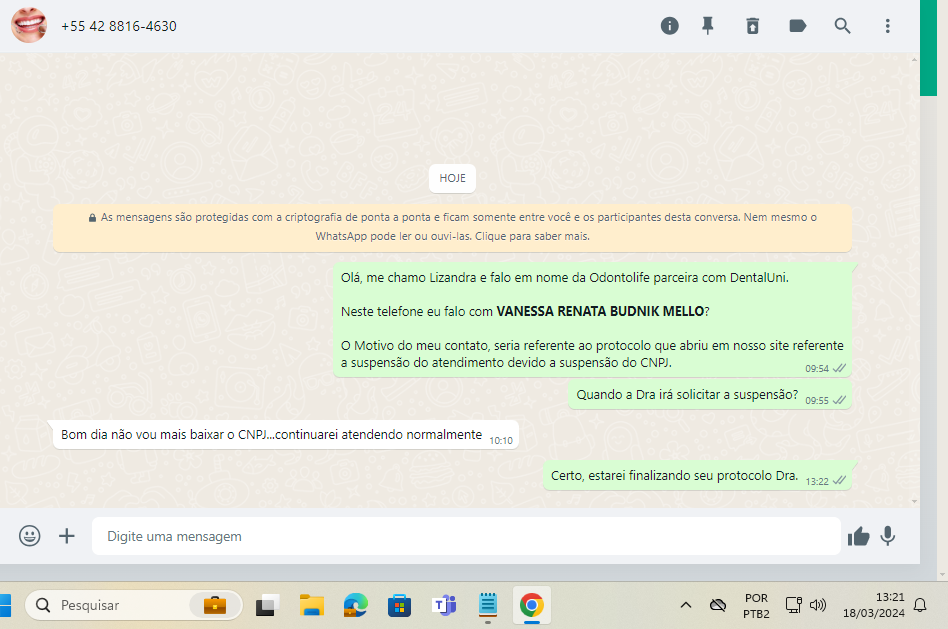Open File Explorer from the taskbar
The width and height of the screenshot is (948, 629).
pos(312,605)
